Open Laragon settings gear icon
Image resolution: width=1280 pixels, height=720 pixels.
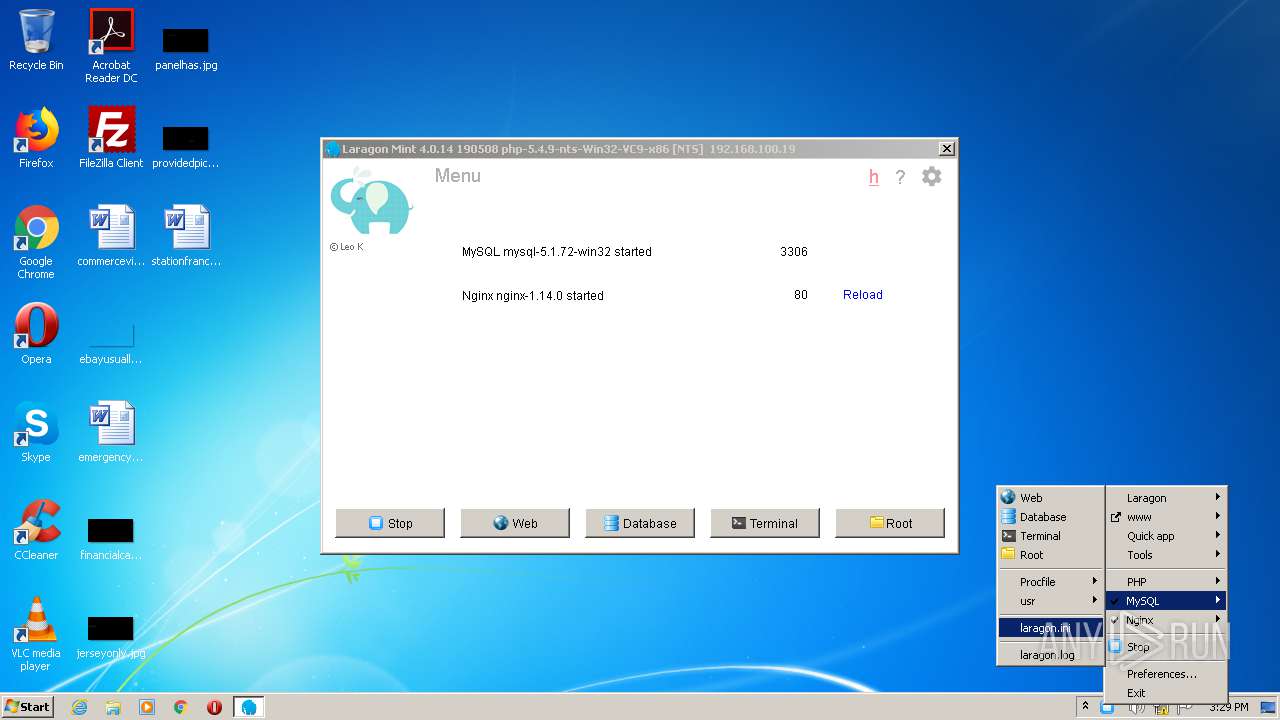931,177
